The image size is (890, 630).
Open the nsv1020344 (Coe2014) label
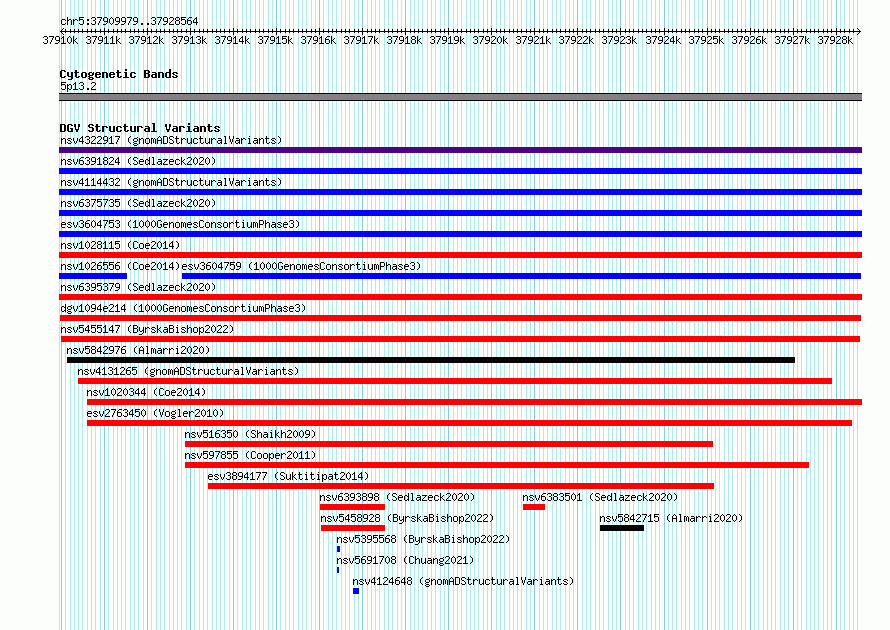[146, 392]
